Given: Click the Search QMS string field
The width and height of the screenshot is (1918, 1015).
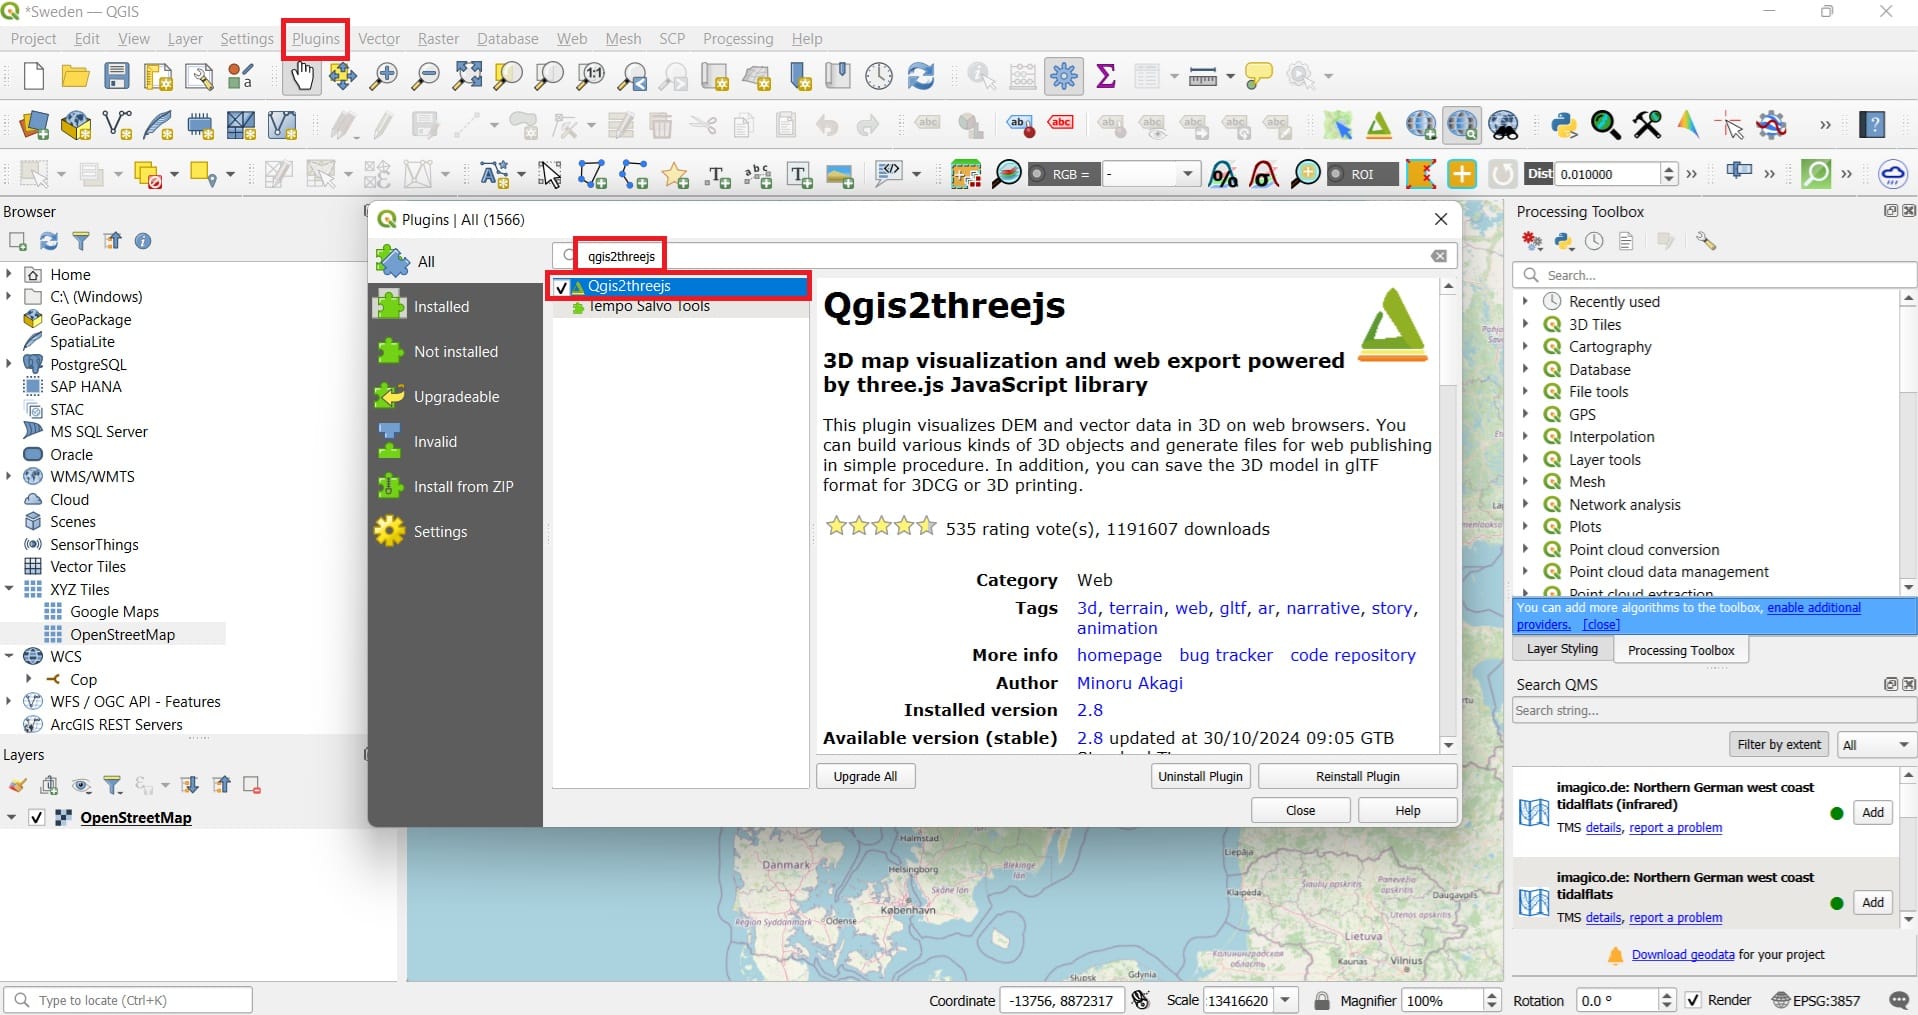Looking at the screenshot, I should tap(1714, 711).
